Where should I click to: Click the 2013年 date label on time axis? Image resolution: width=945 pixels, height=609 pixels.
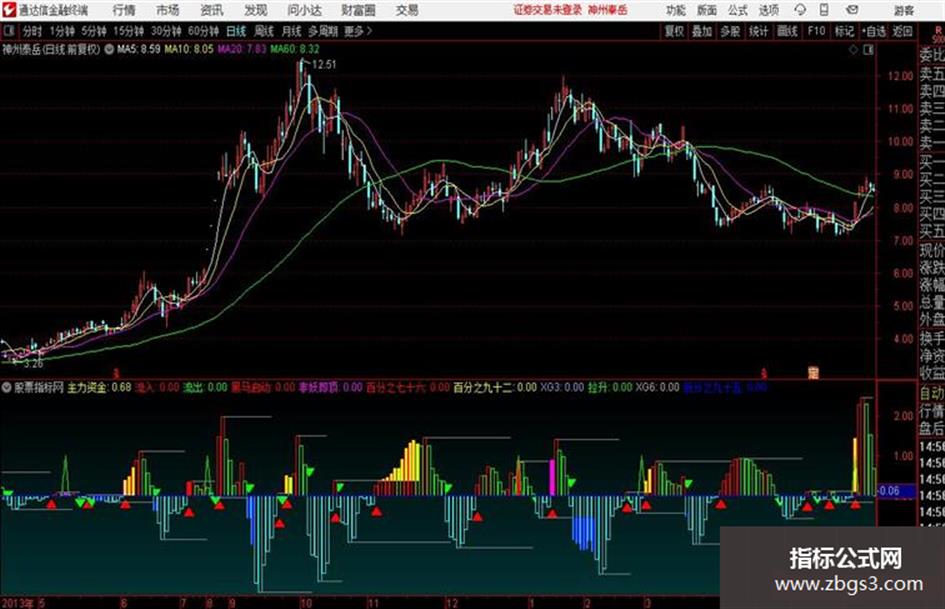[x=17, y=603]
